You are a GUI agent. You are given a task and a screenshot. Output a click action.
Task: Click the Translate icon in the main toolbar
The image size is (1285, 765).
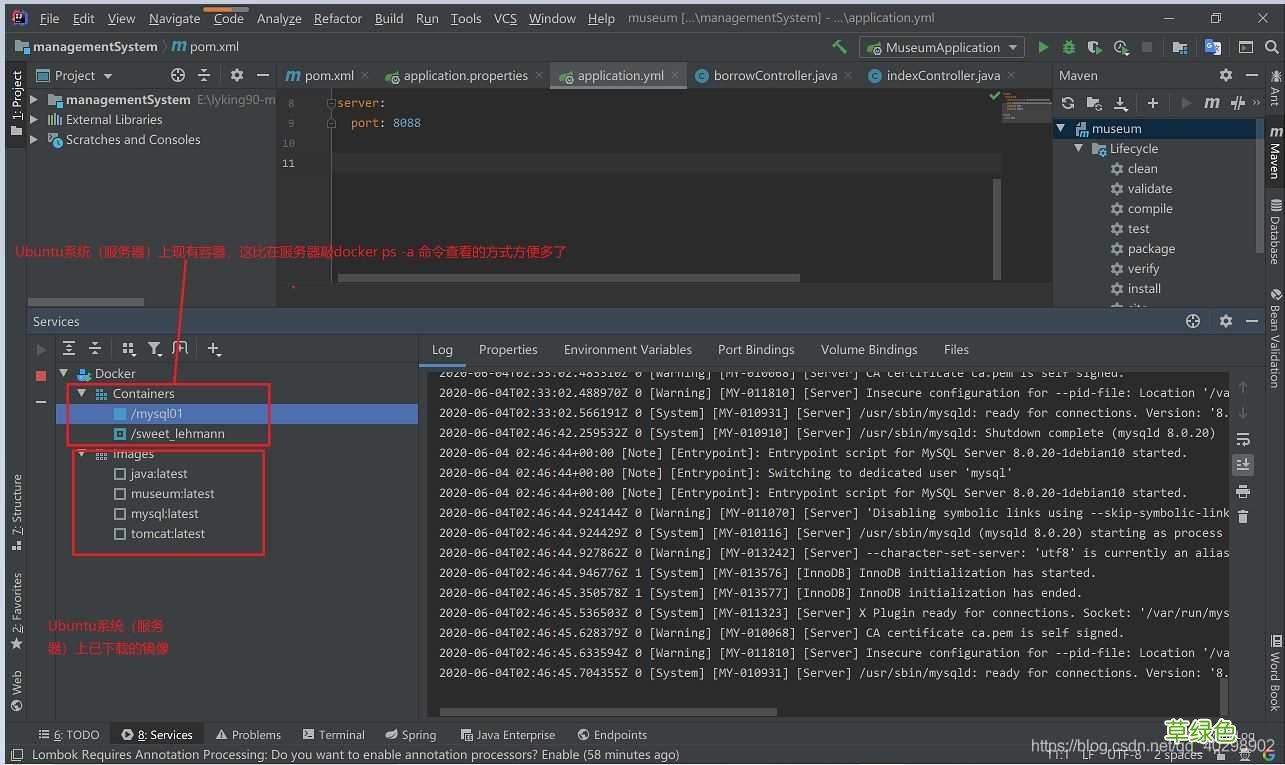point(1213,47)
